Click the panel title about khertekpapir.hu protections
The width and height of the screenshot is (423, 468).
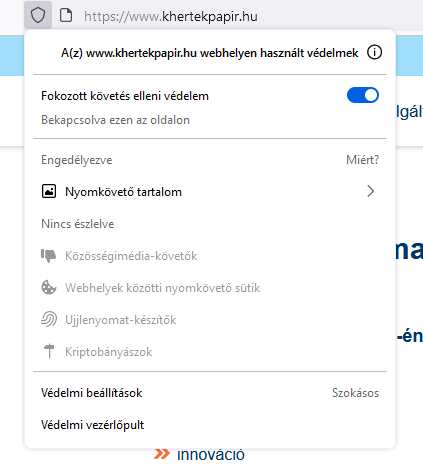pos(210,53)
